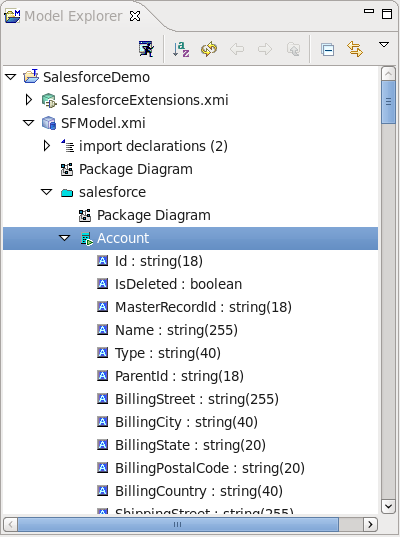Select 'BillingCity : string(40)' column
Image resolution: width=400 pixels, height=537 pixels.
(186, 422)
